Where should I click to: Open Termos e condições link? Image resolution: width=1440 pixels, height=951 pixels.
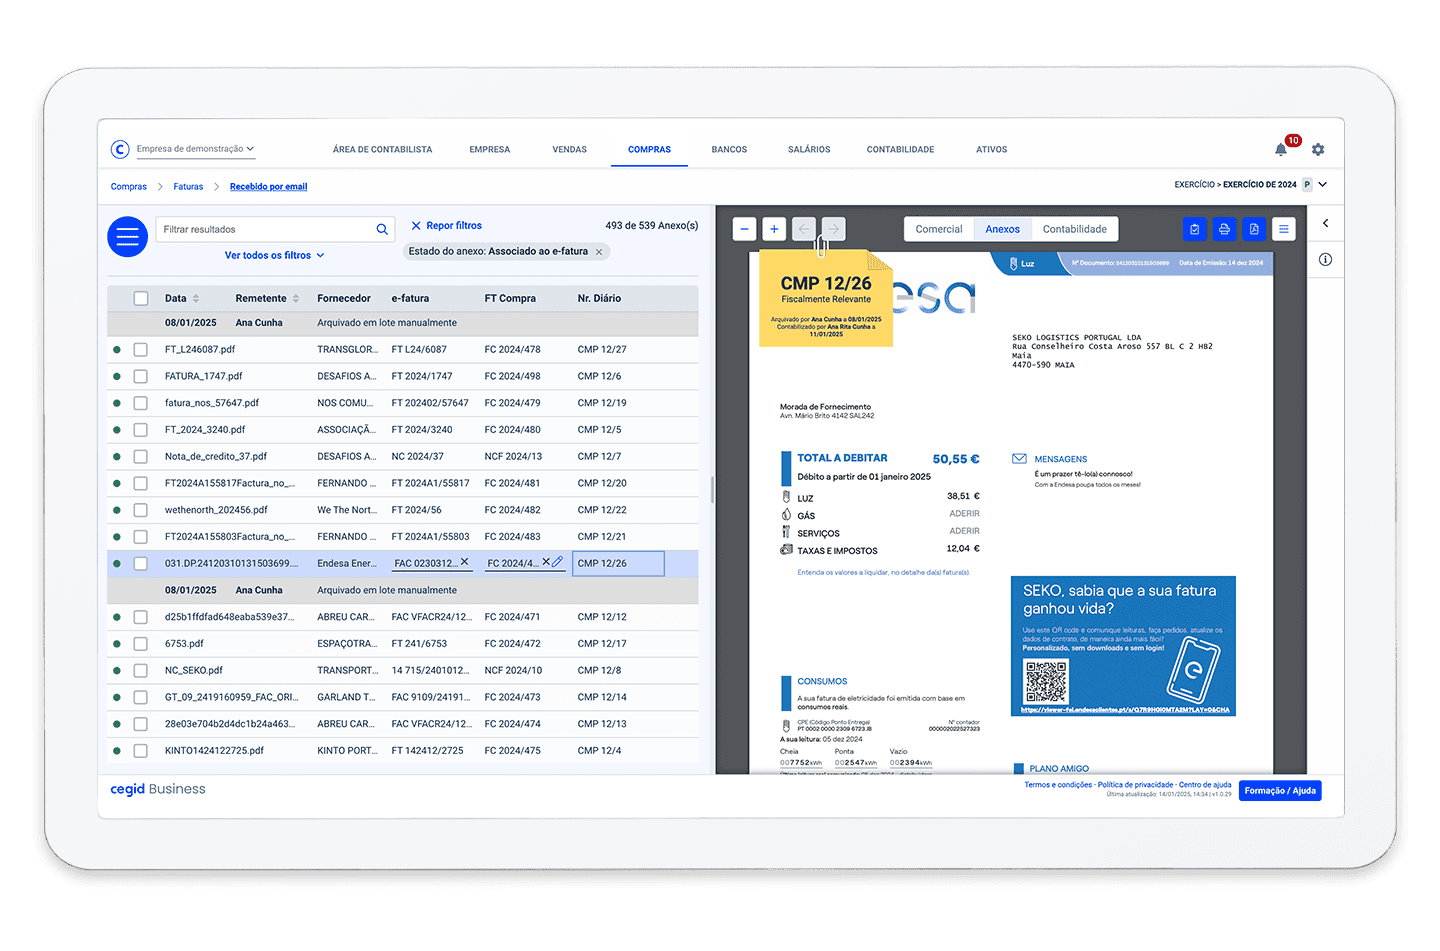(x=1058, y=785)
